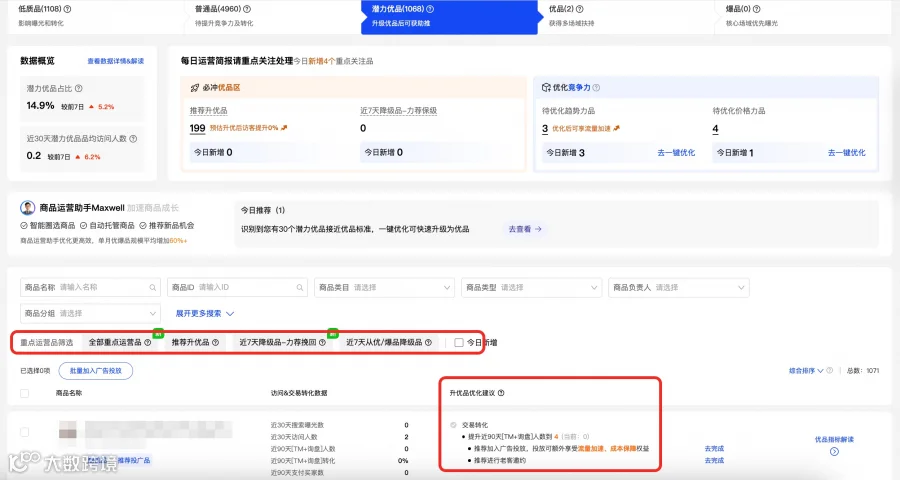Toggle the select-all checkbox in table header
This screenshot has height=480, width=900.
click(24, 393)
